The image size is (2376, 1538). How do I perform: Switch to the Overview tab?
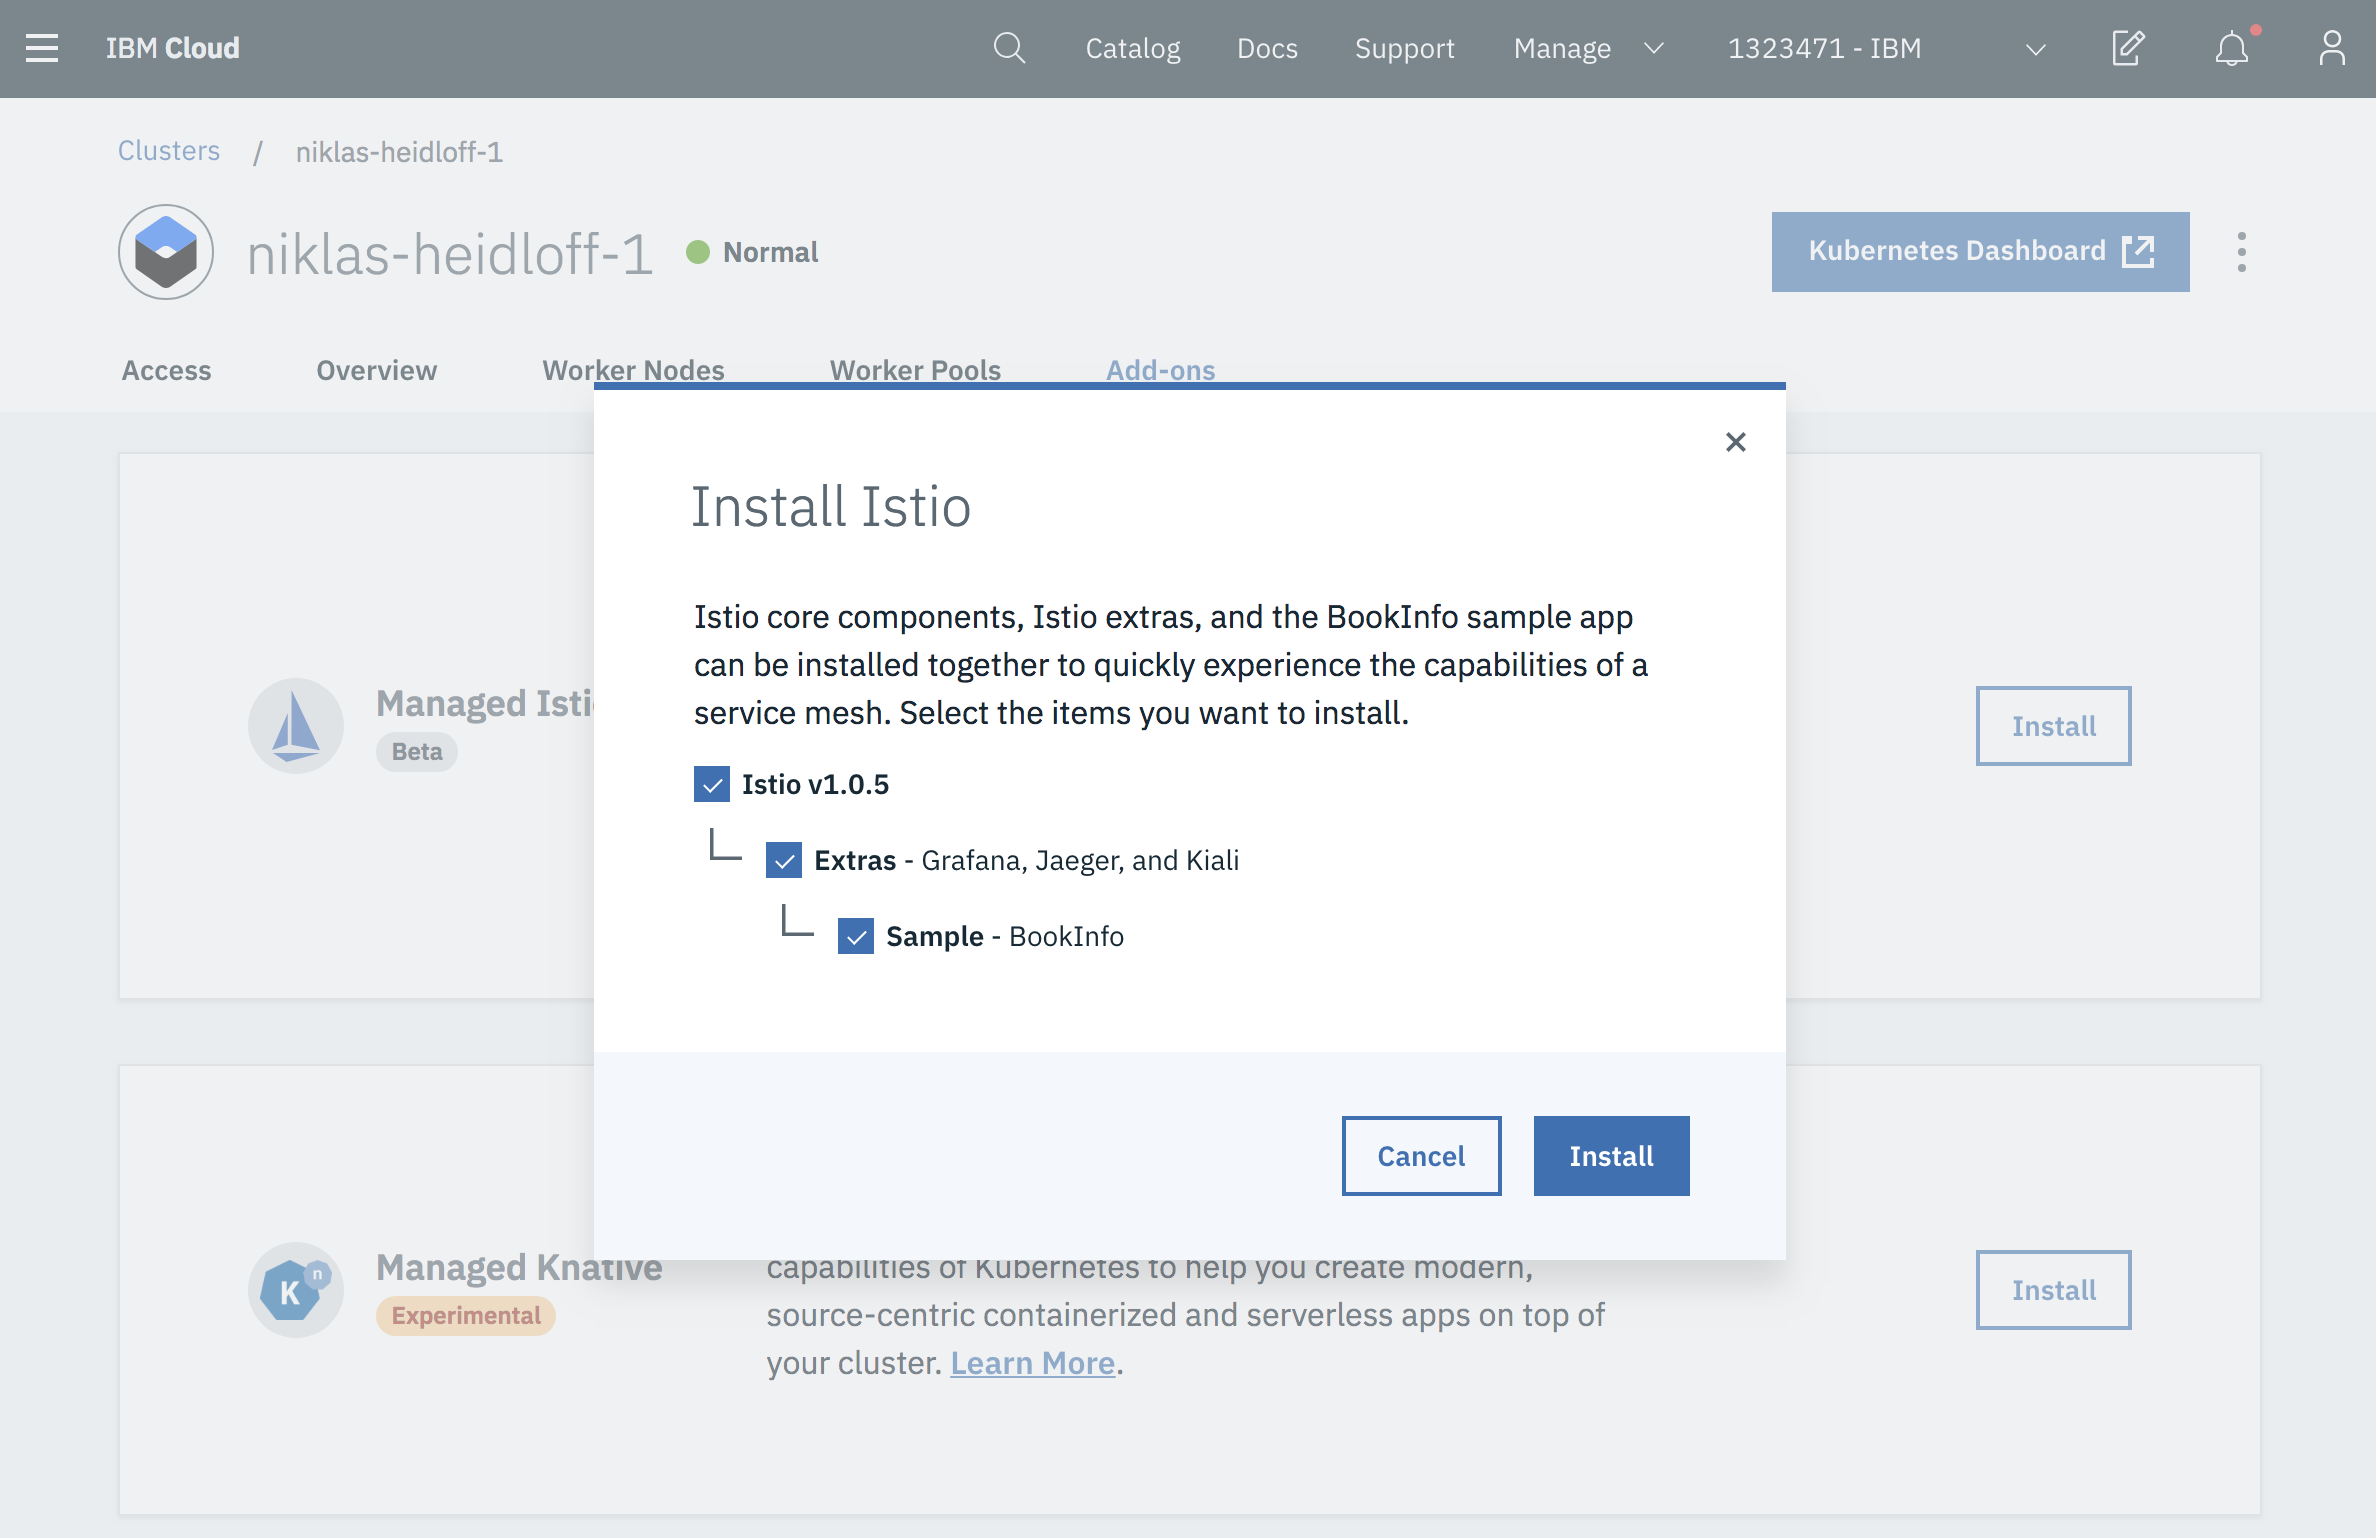click(x=376, y=370)
